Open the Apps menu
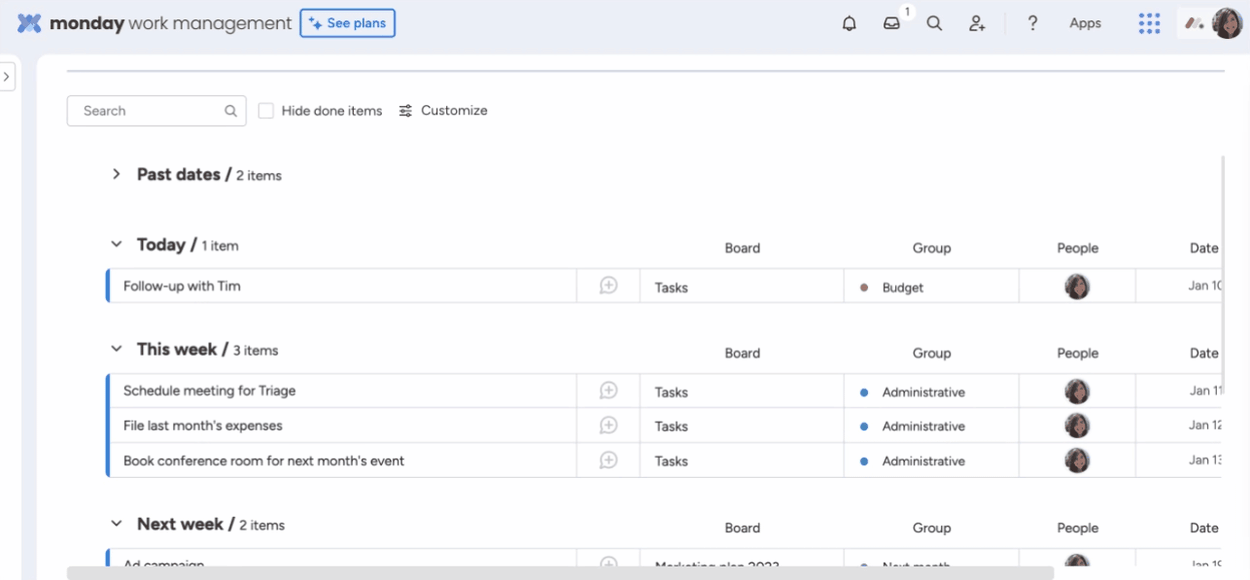This screenshot has height=580, width=1250. click(1085, 24)
